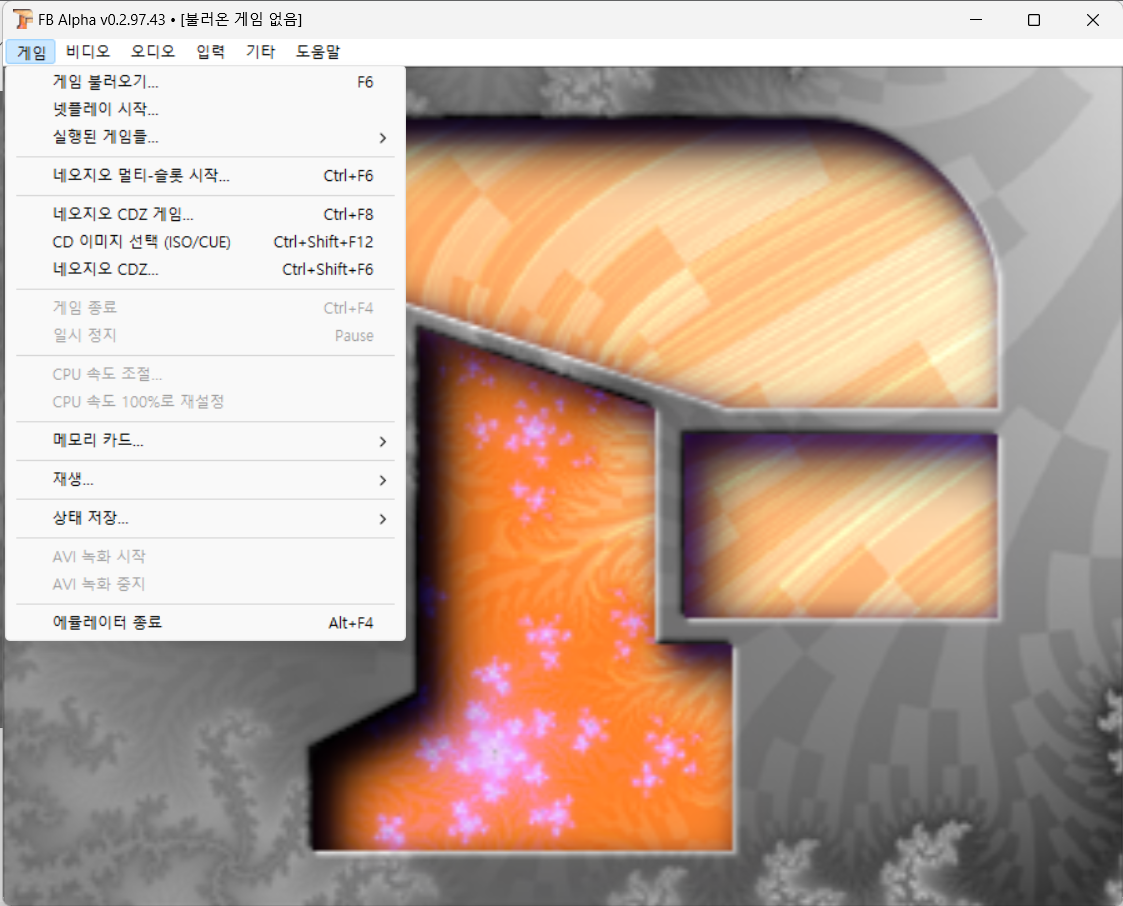Expand 재생... submenu
This screenshot has width=1123, height=906.
(206, 480)
